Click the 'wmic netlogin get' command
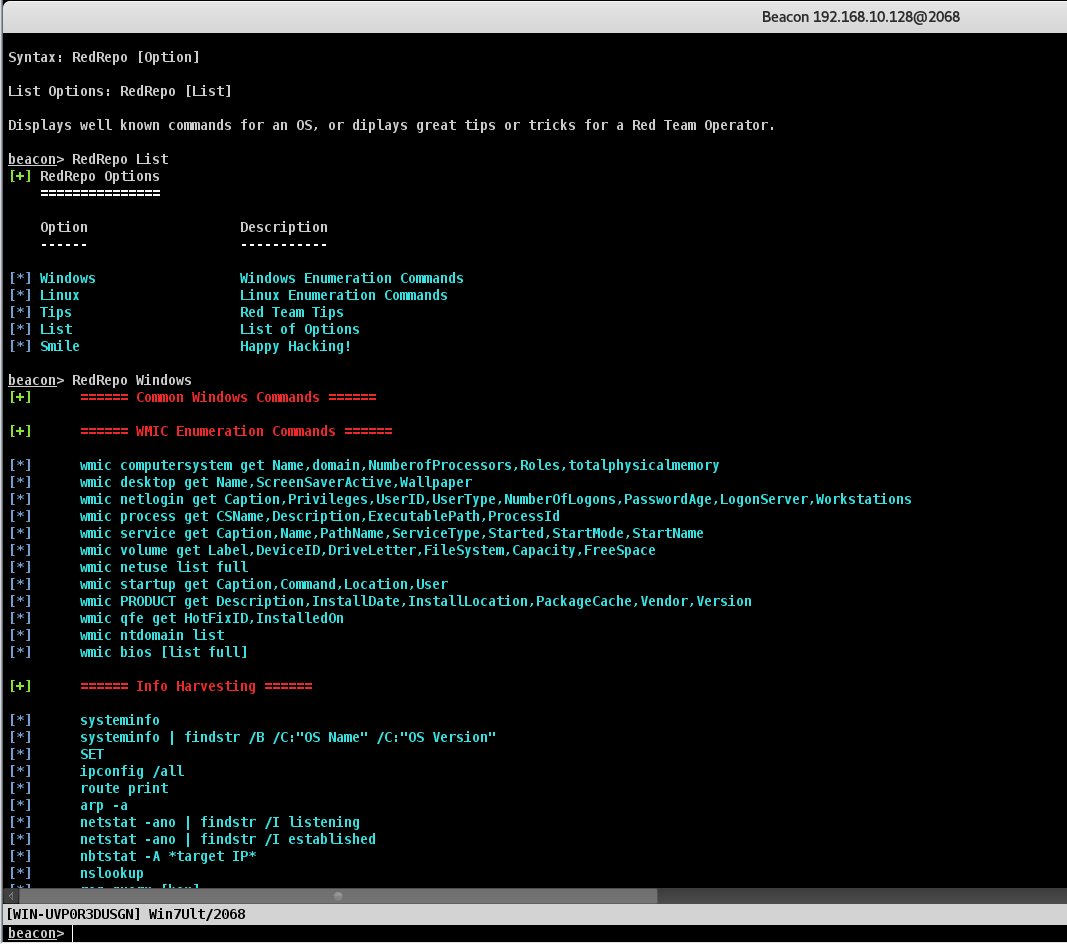Viewport: 1067px width, 944px height. point(495,500)
